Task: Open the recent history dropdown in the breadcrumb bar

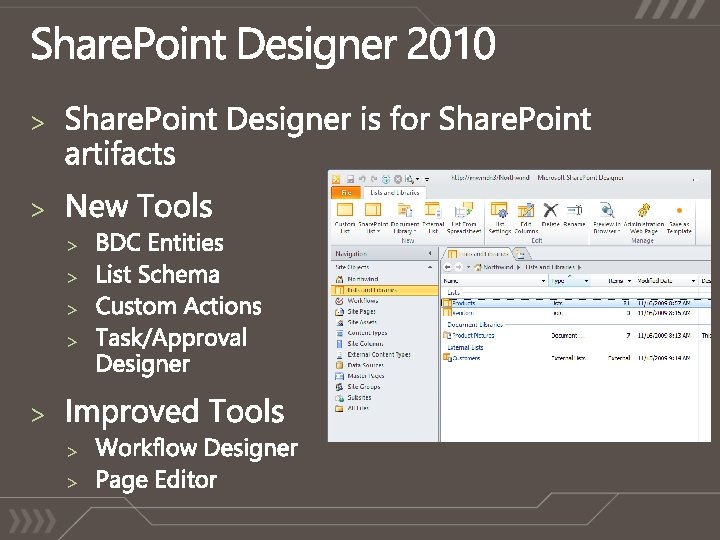Action: coord(468,267)
